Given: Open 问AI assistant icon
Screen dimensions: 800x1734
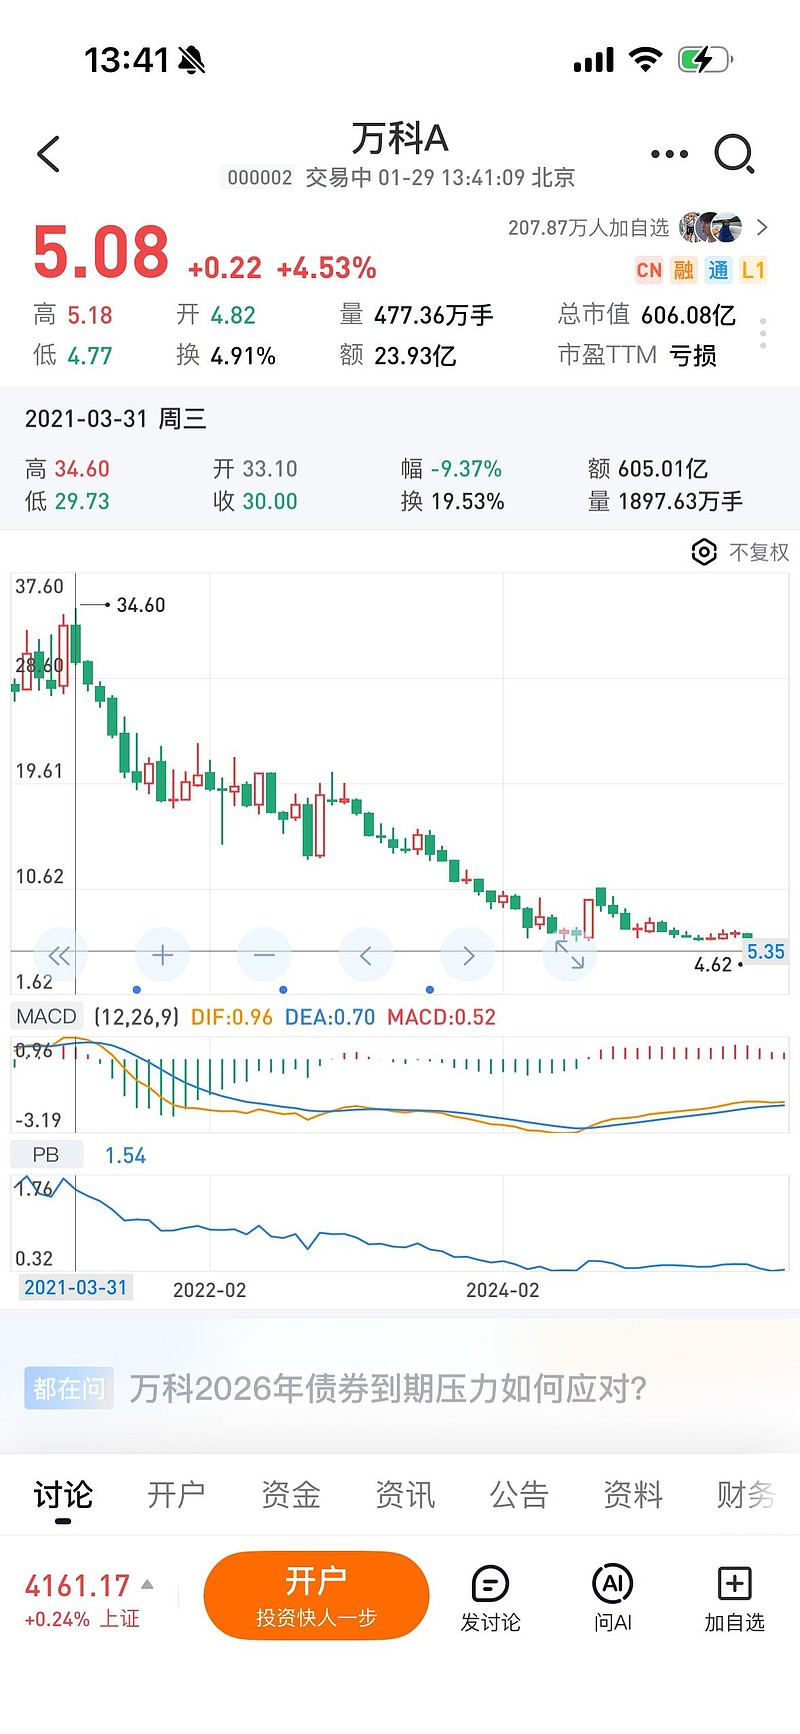Looking at the screenshot, I should coord(613,1598).
